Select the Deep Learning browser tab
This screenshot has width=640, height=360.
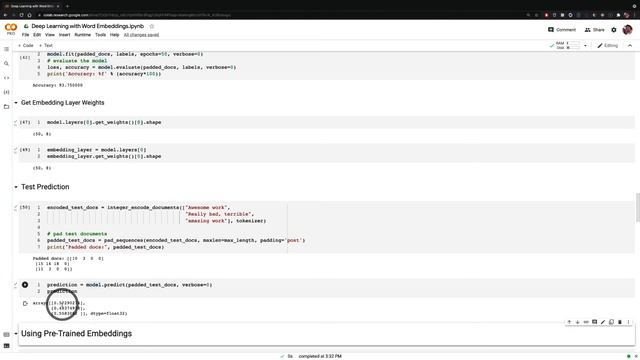(x=32, y=6)
